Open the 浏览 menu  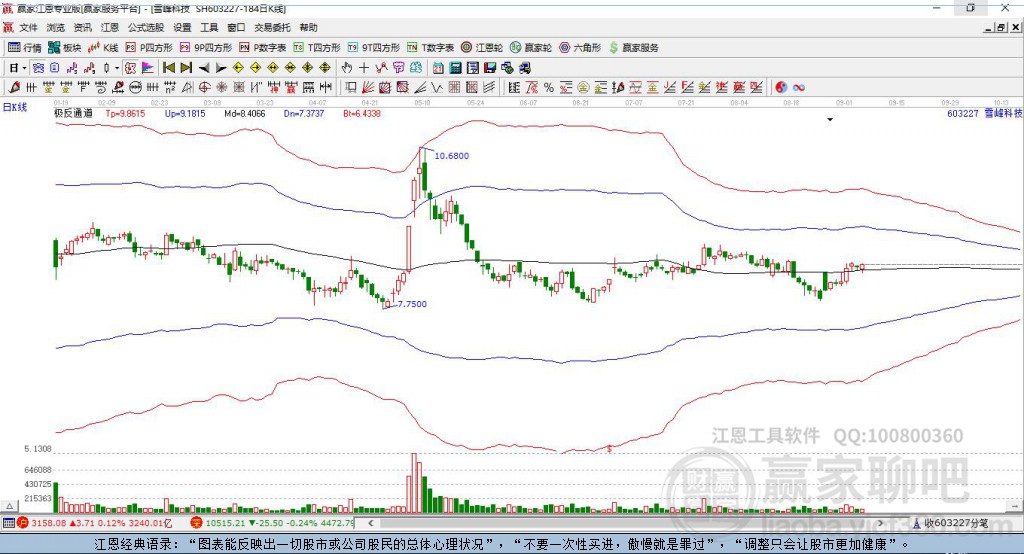coord(56,27)
